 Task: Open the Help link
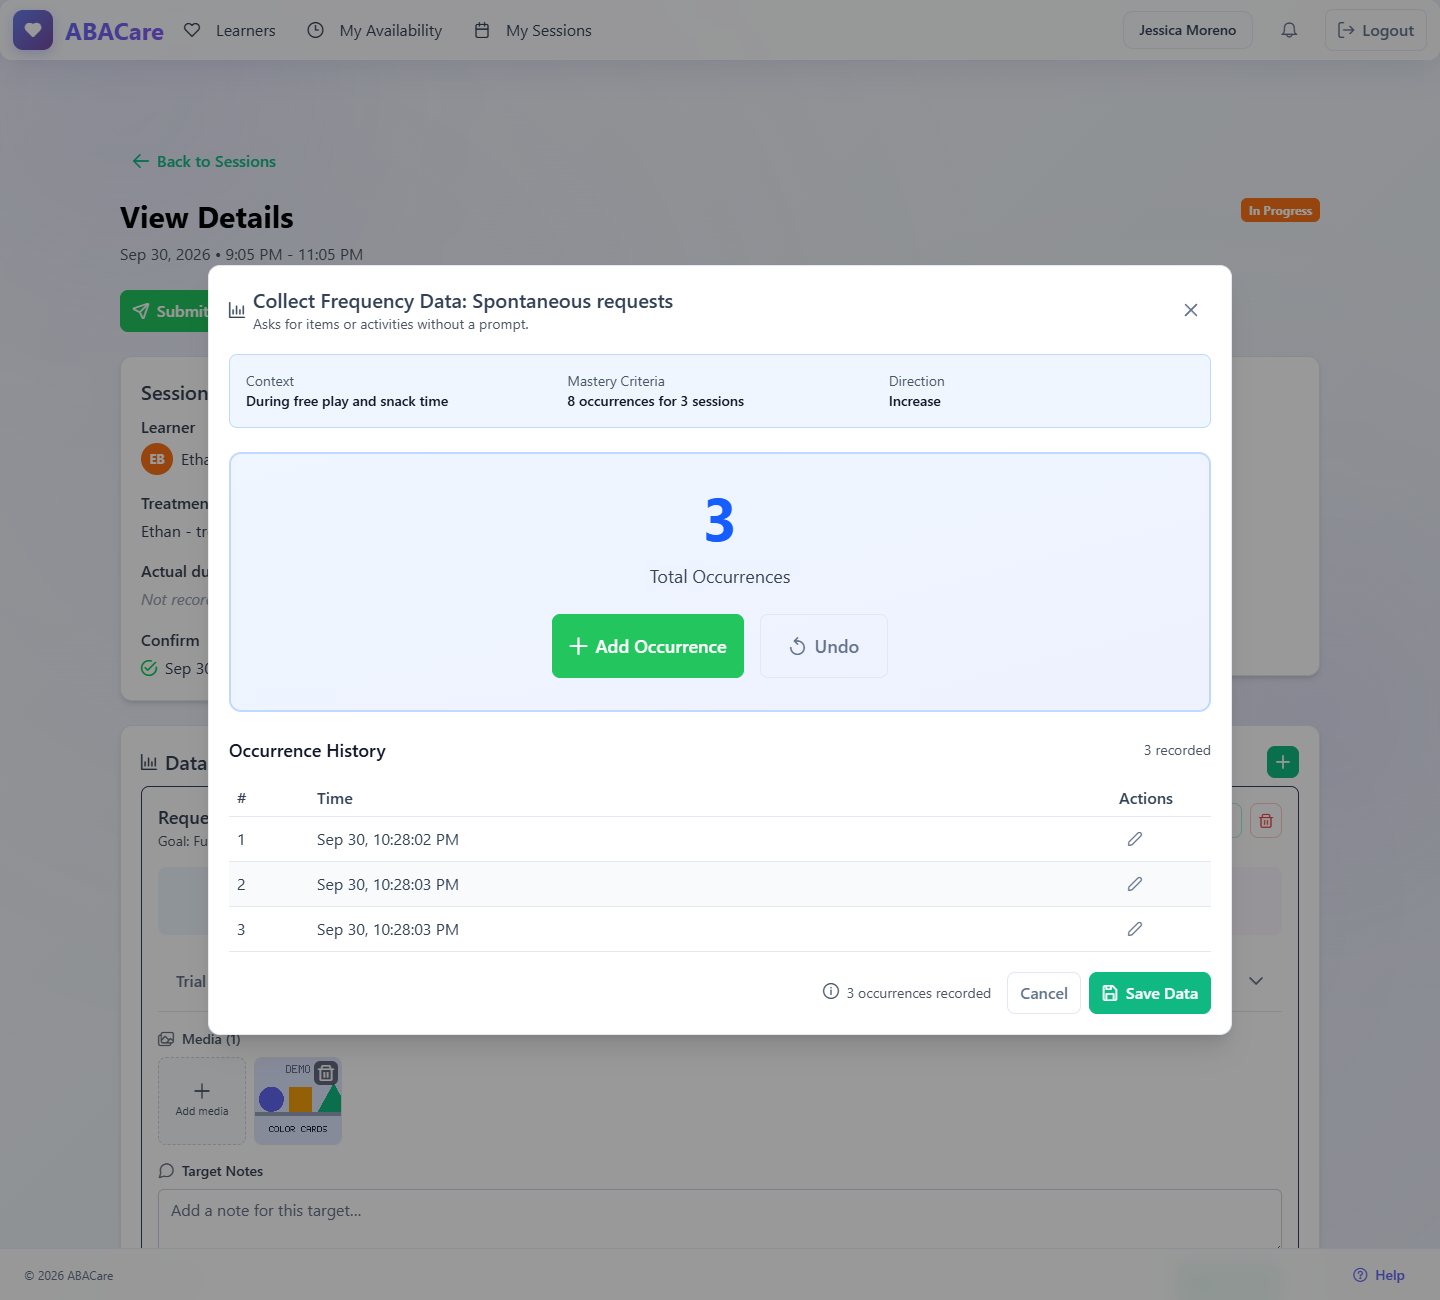[x=1379, y=1275]
